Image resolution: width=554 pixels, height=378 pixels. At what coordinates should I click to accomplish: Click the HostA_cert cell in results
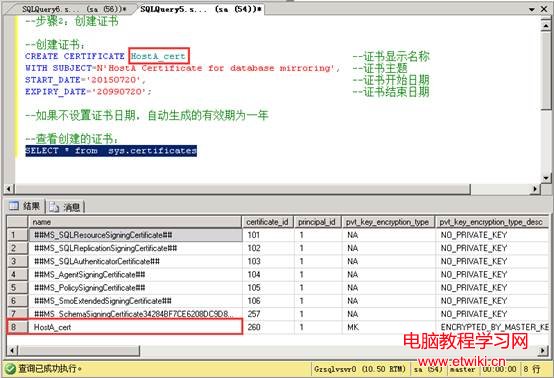tap(136, 327)
